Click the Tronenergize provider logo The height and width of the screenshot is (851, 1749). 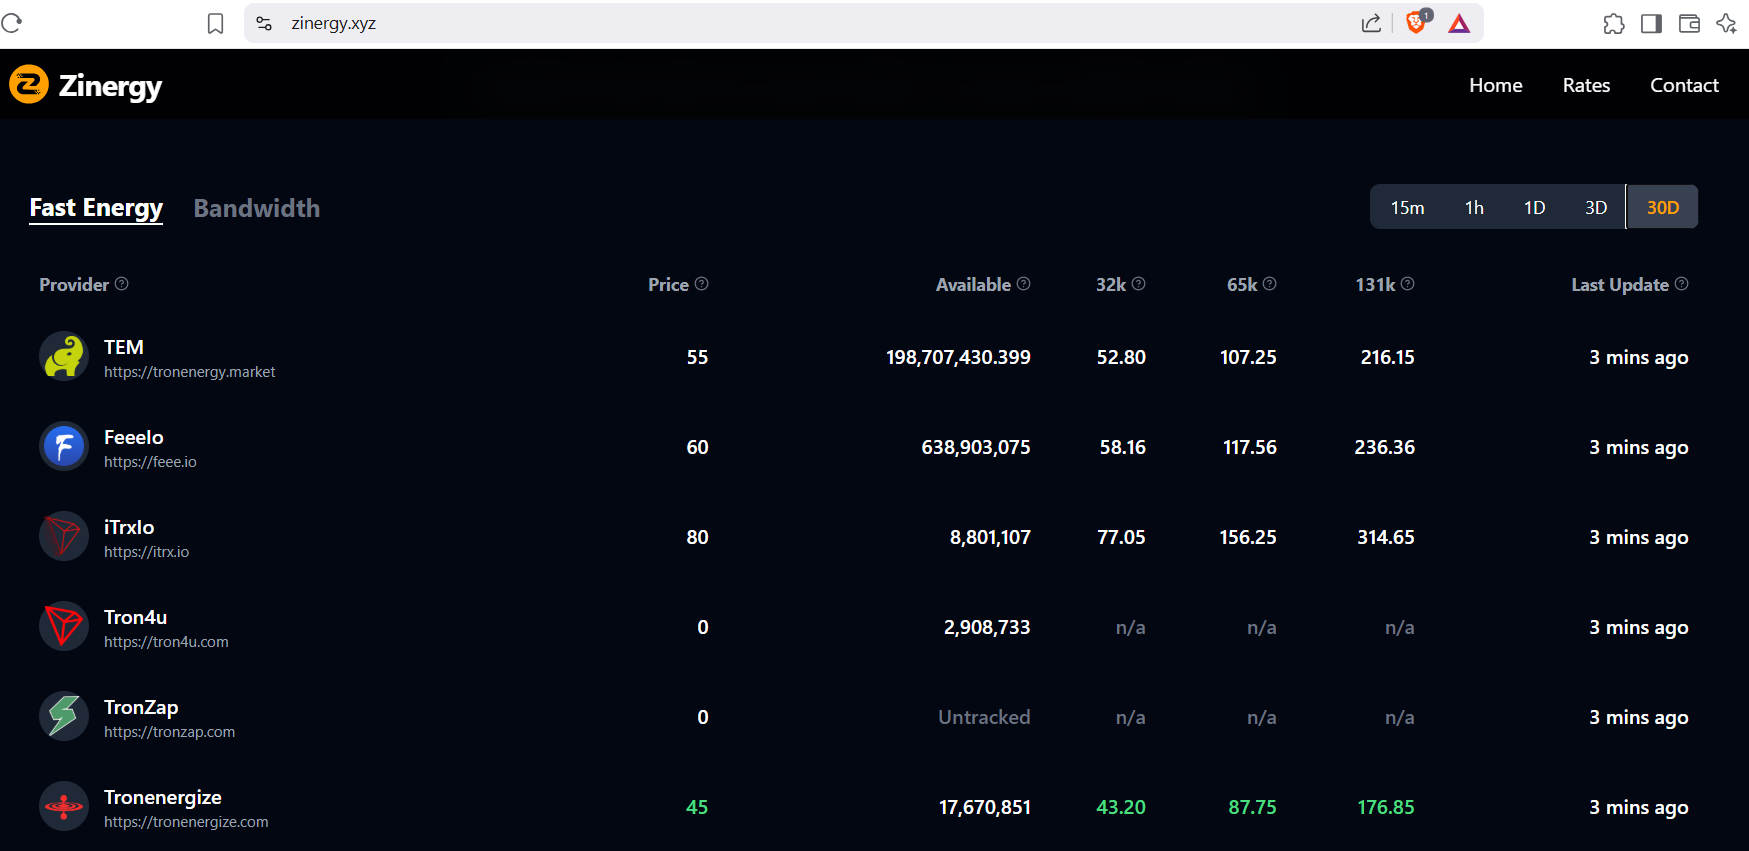click(64, 806)
